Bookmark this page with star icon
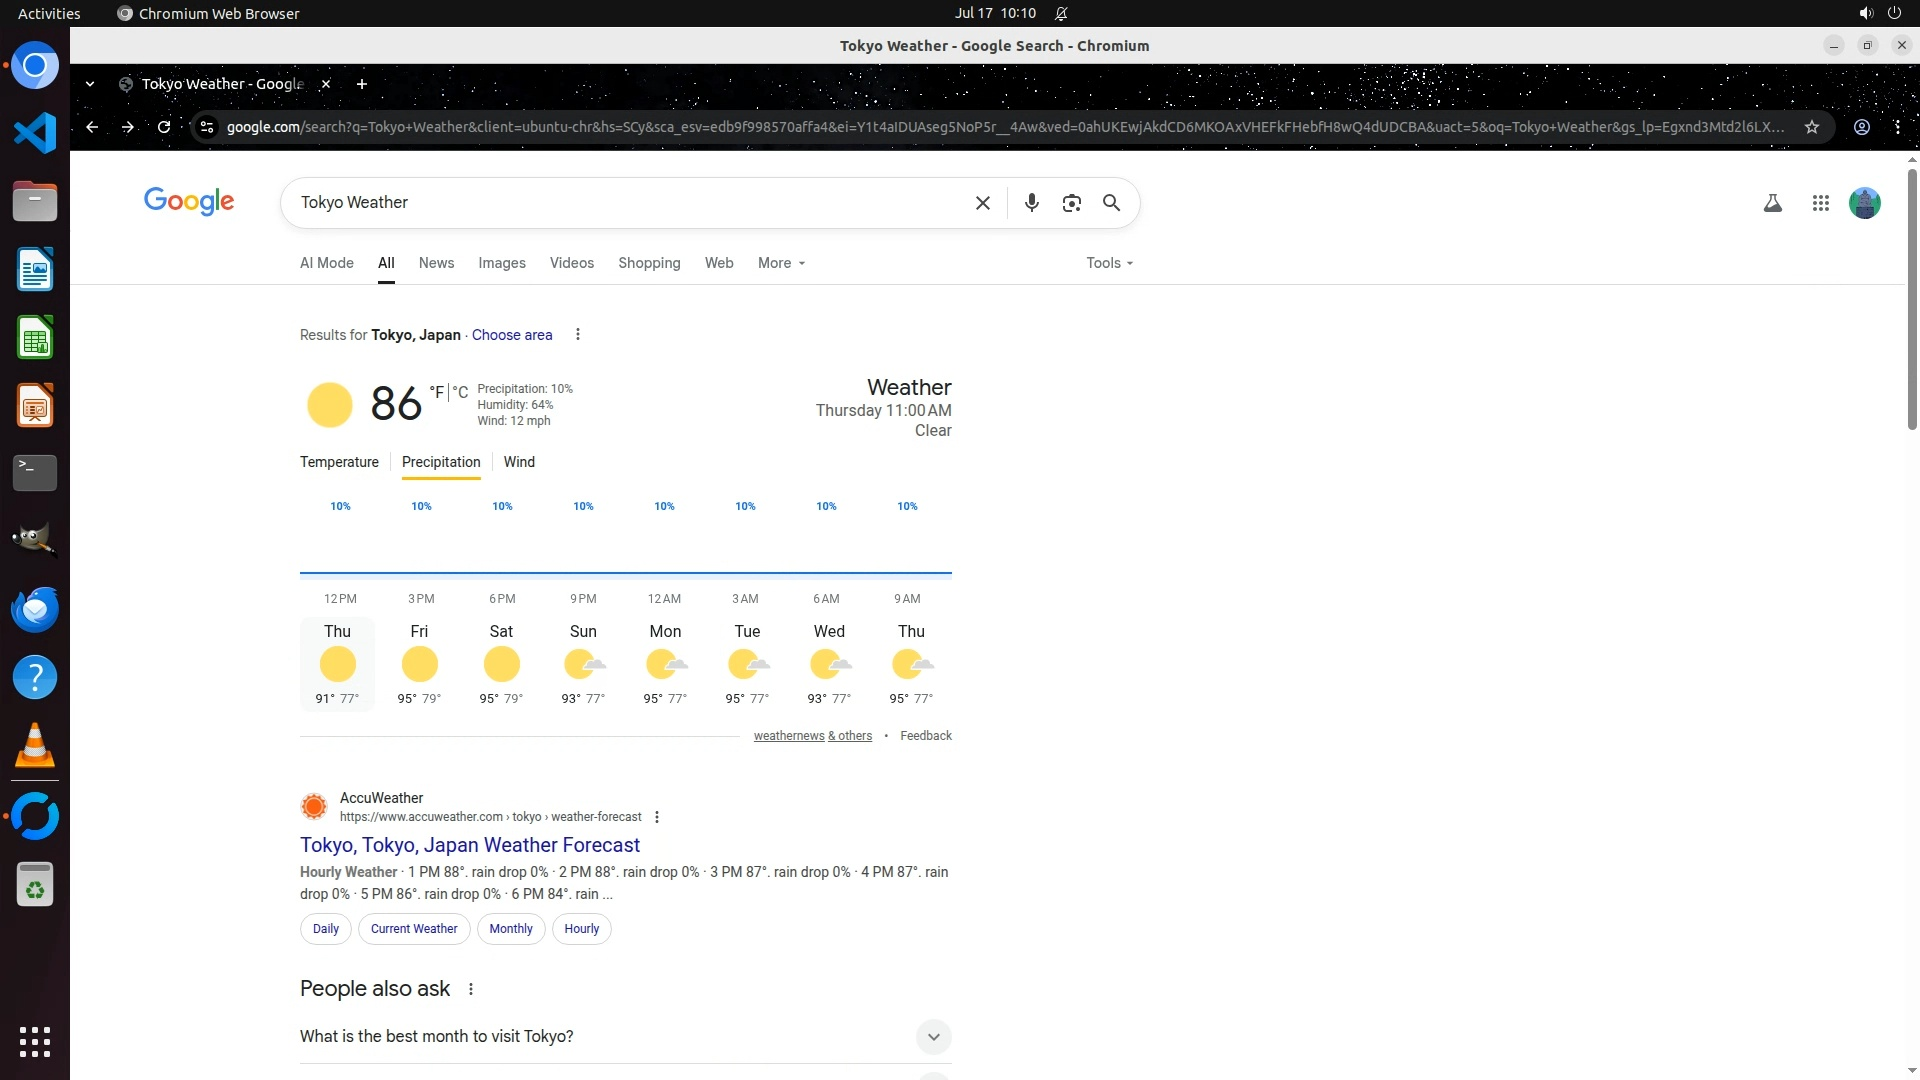This screenshot has width=1920, height=1080. [1811, 127]
